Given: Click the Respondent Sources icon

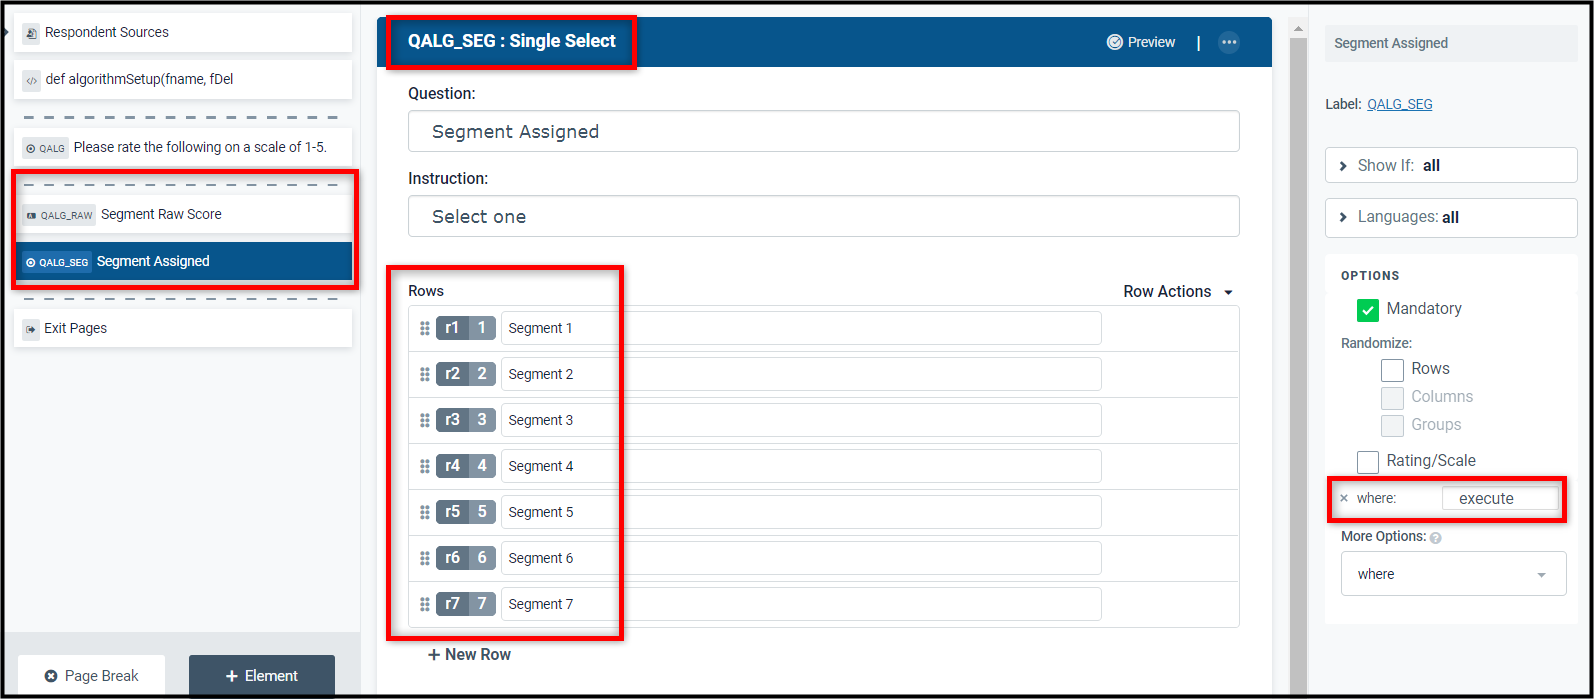Looking at the screenshot, I should (31, 33).
